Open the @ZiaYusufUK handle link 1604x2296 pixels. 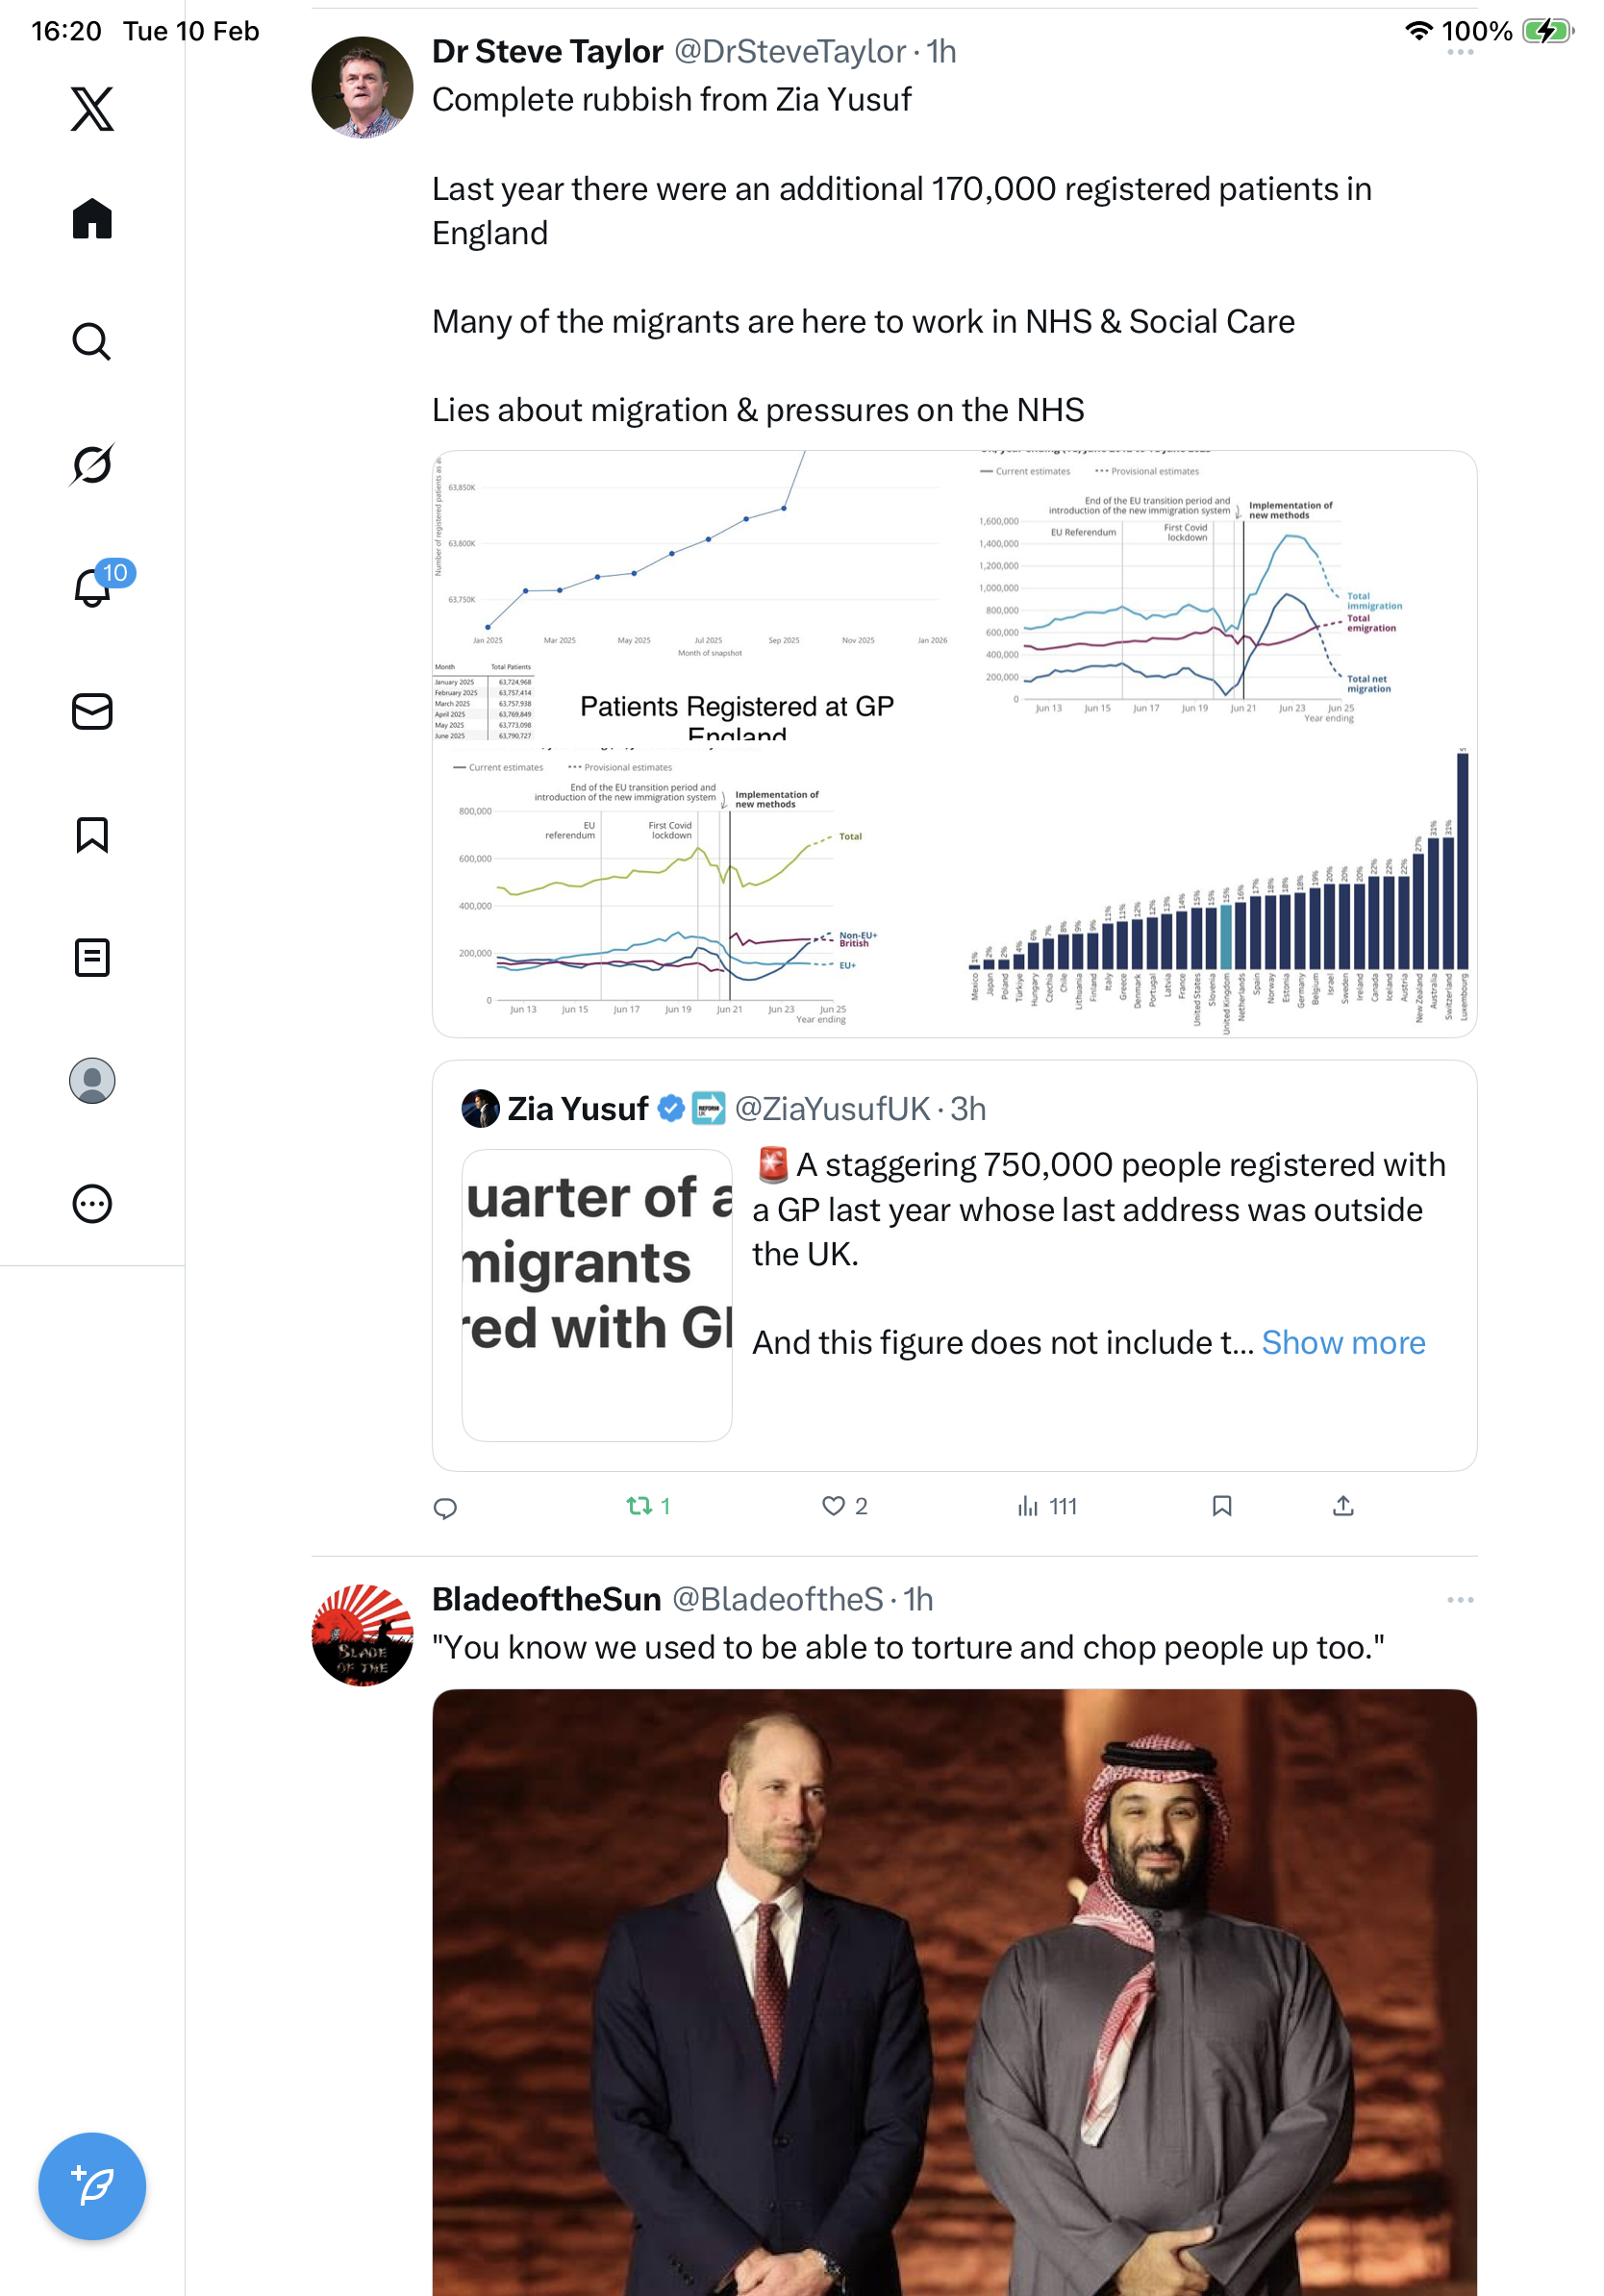tap(832, 1109)
